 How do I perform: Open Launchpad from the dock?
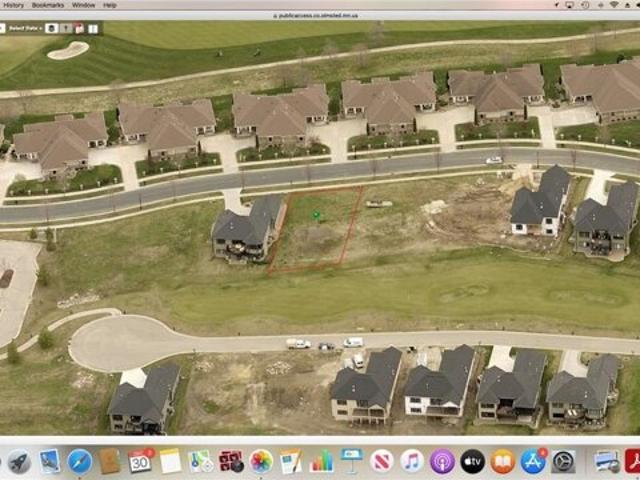click(x=19, y=461)
